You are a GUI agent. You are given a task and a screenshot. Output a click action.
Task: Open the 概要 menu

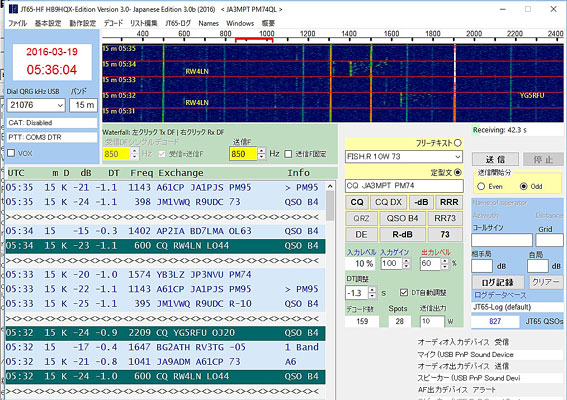tap(268, 24)
